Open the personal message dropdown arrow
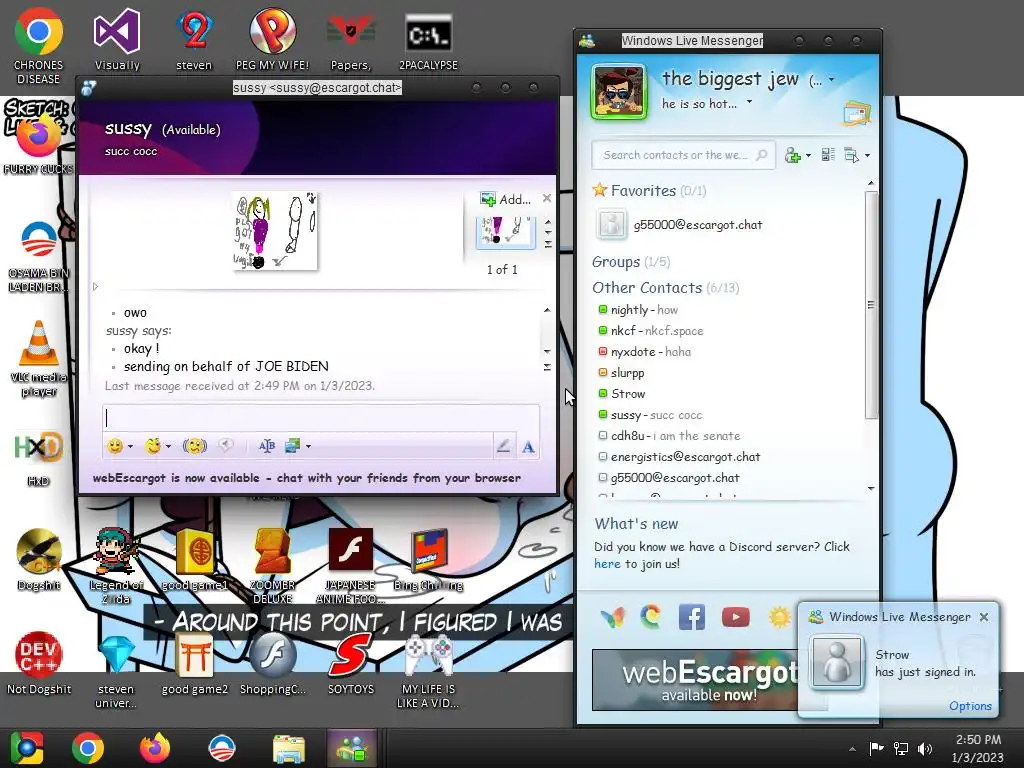 pyautogui.click(x=749, y=102)
